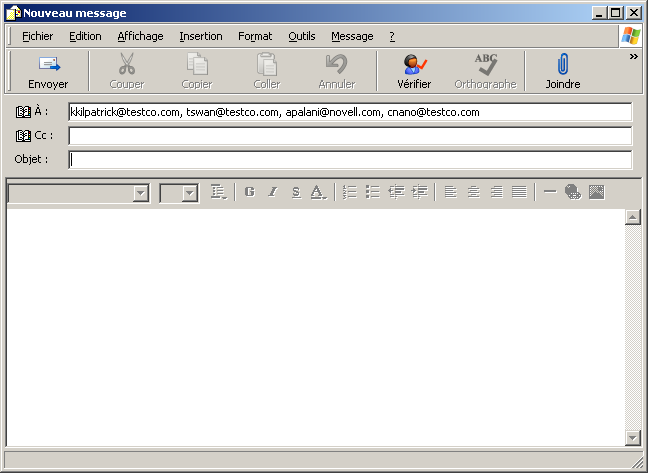Image resolution: width=648 pixels, height=473 pixels.
Task: Open the Fichier menu
Action: coord(38,36)
